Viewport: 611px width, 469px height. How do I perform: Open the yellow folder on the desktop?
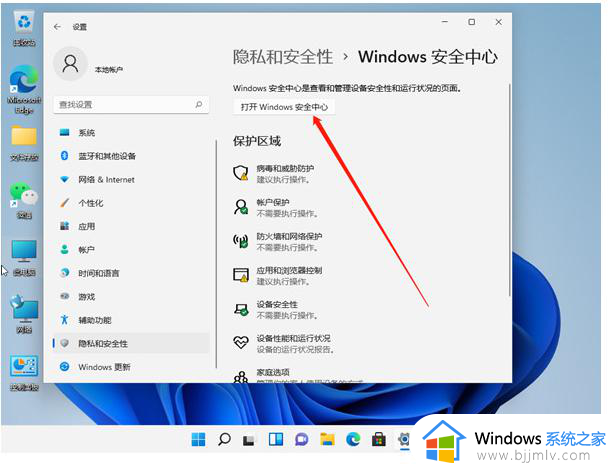pos(24,143)
